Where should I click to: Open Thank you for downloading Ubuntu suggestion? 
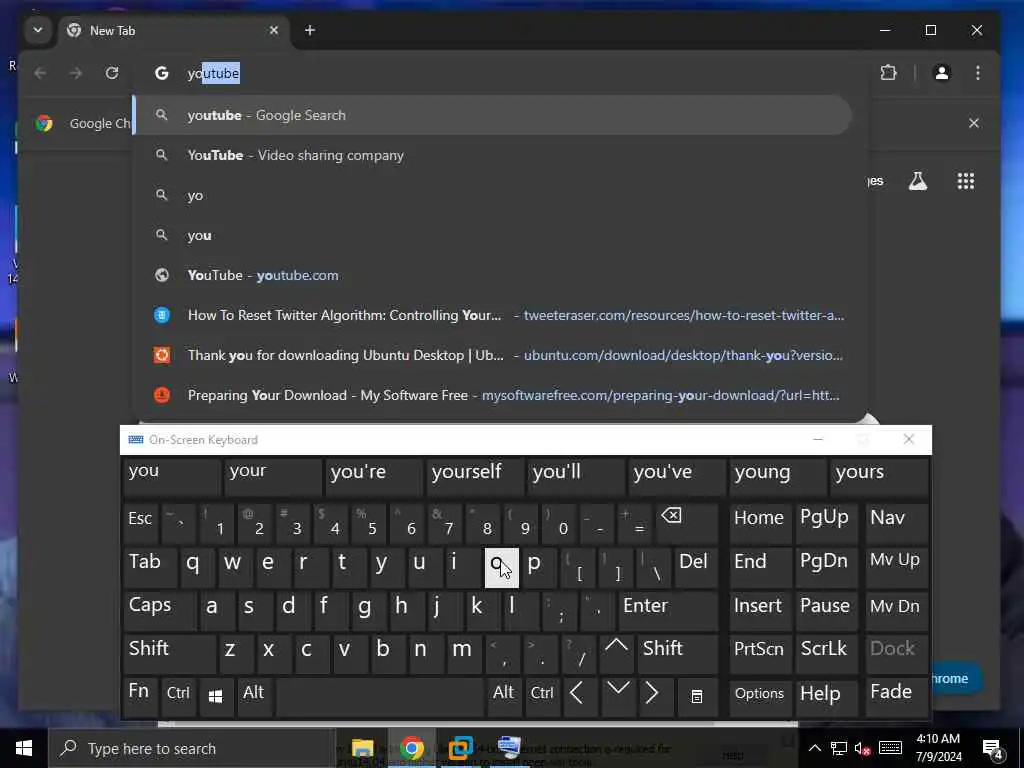click(x=493, y=355)
